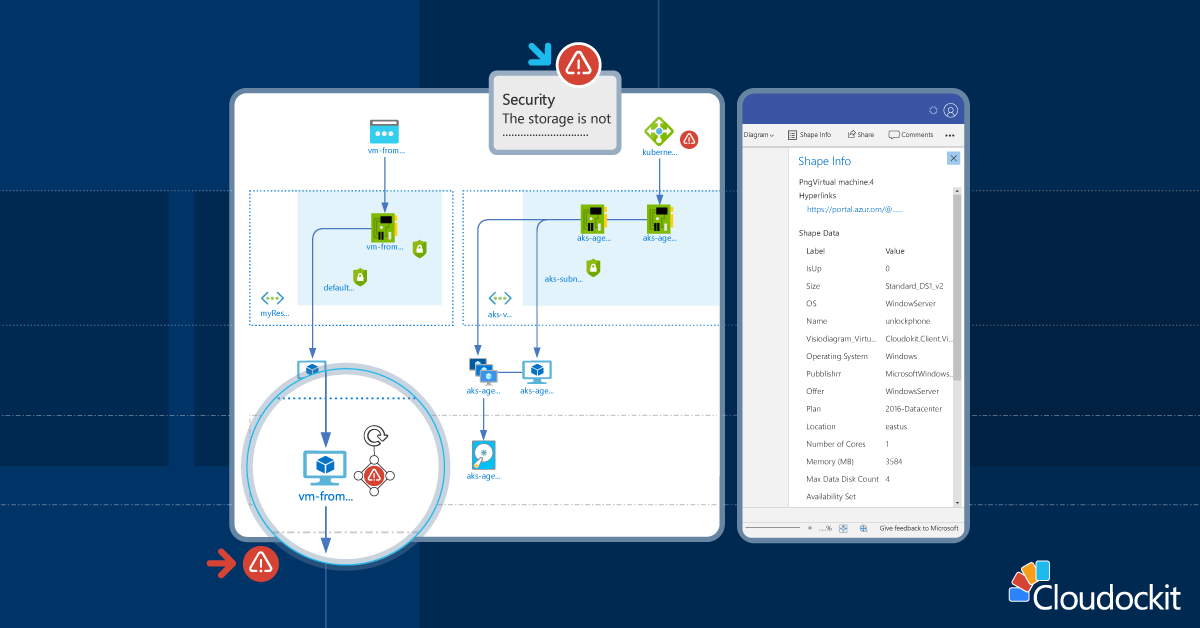Click the green lock beside the vm-from NIC
1200x628 pixels.
[420, 249]
